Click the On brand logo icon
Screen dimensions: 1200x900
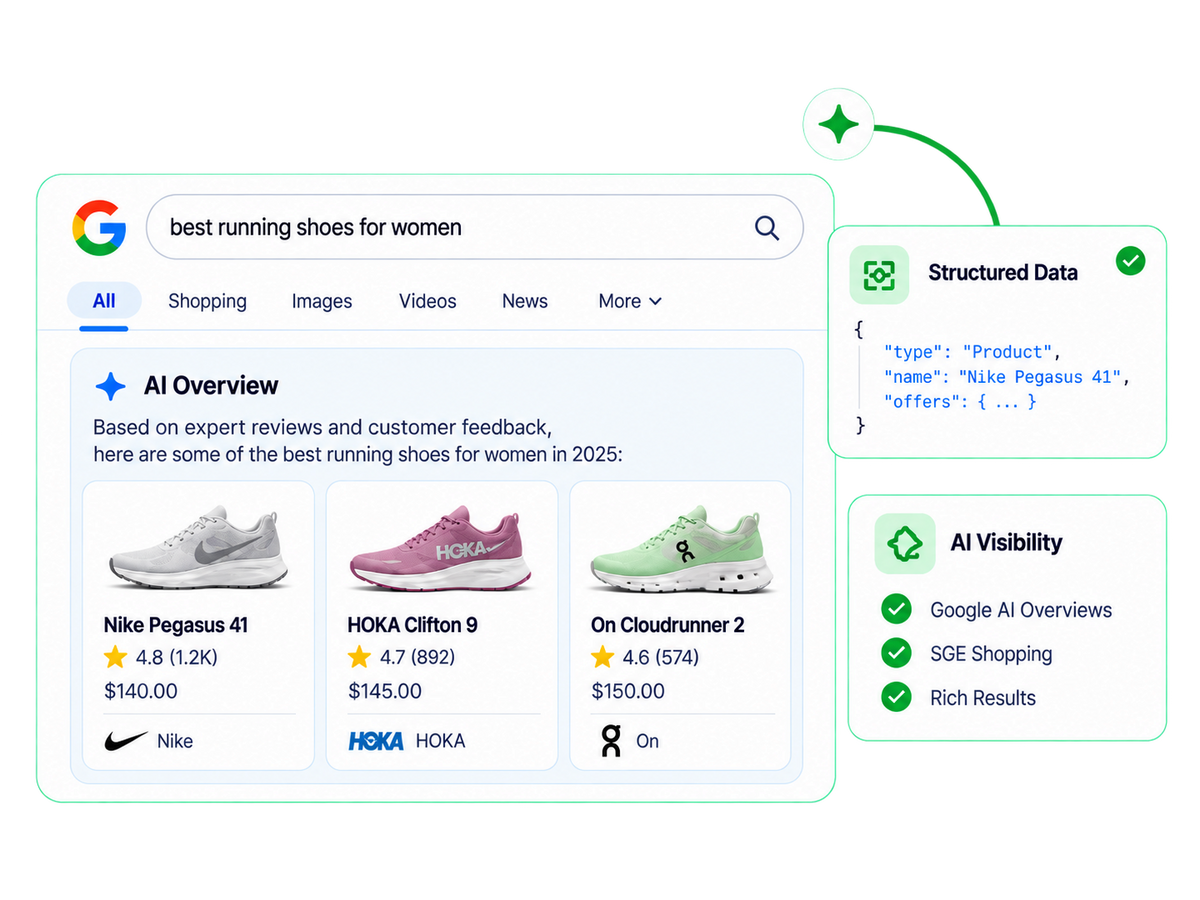click(610, 741)
